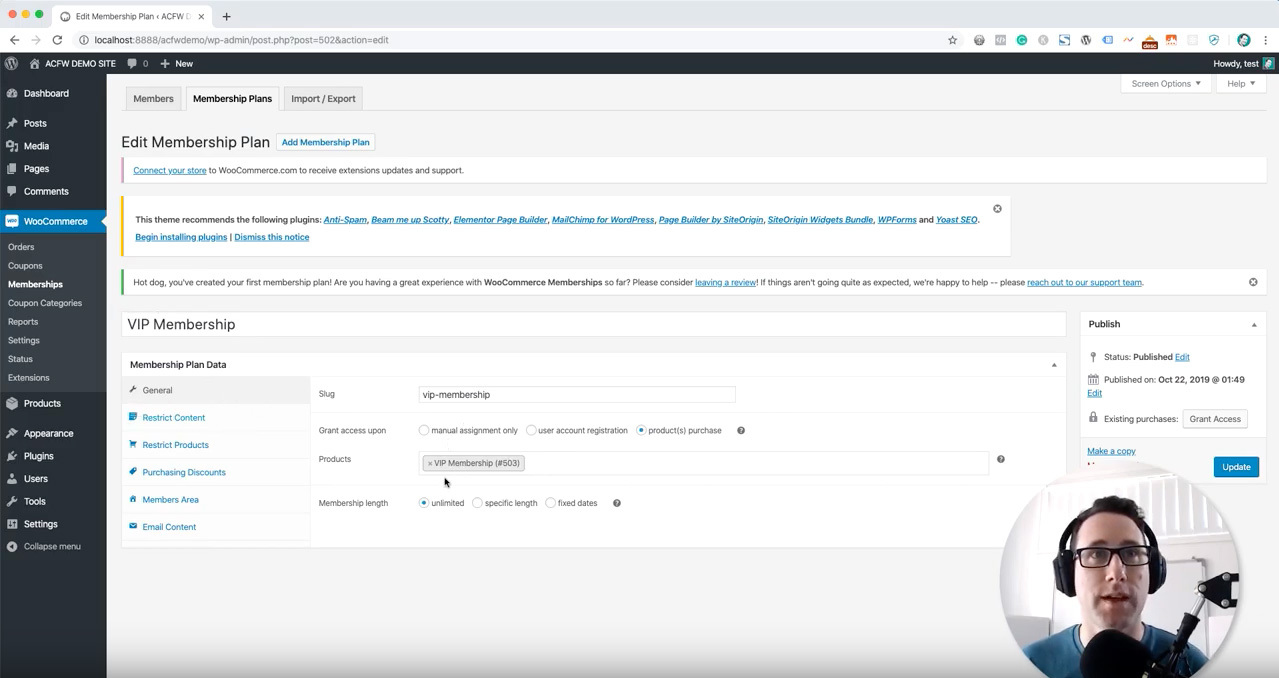Select specific length membership option
The height and width of the screenshot is (678, 1279).
click(x=477, y=503)
